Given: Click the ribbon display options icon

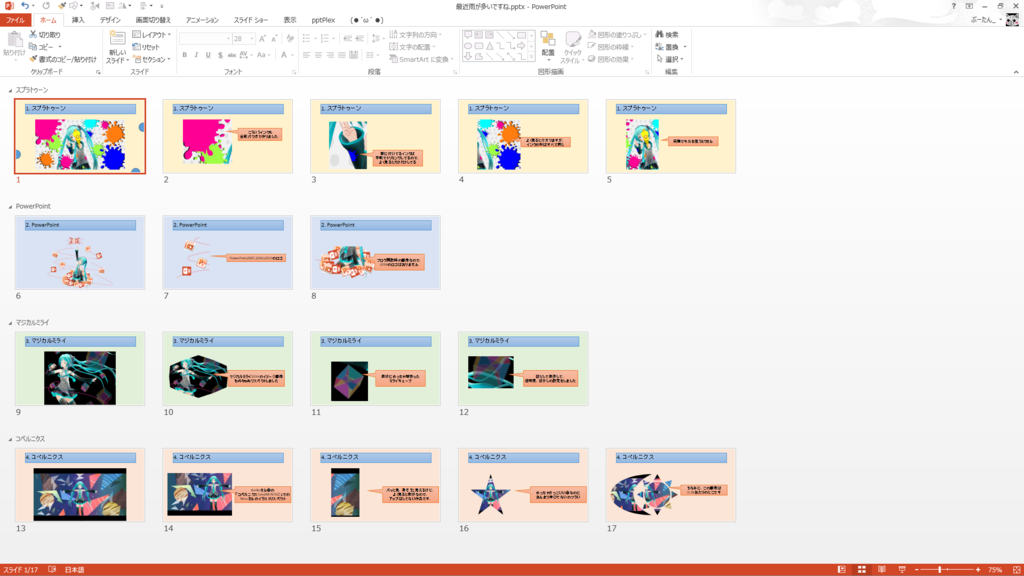Looking at the screenshot, I should (969, 6).
